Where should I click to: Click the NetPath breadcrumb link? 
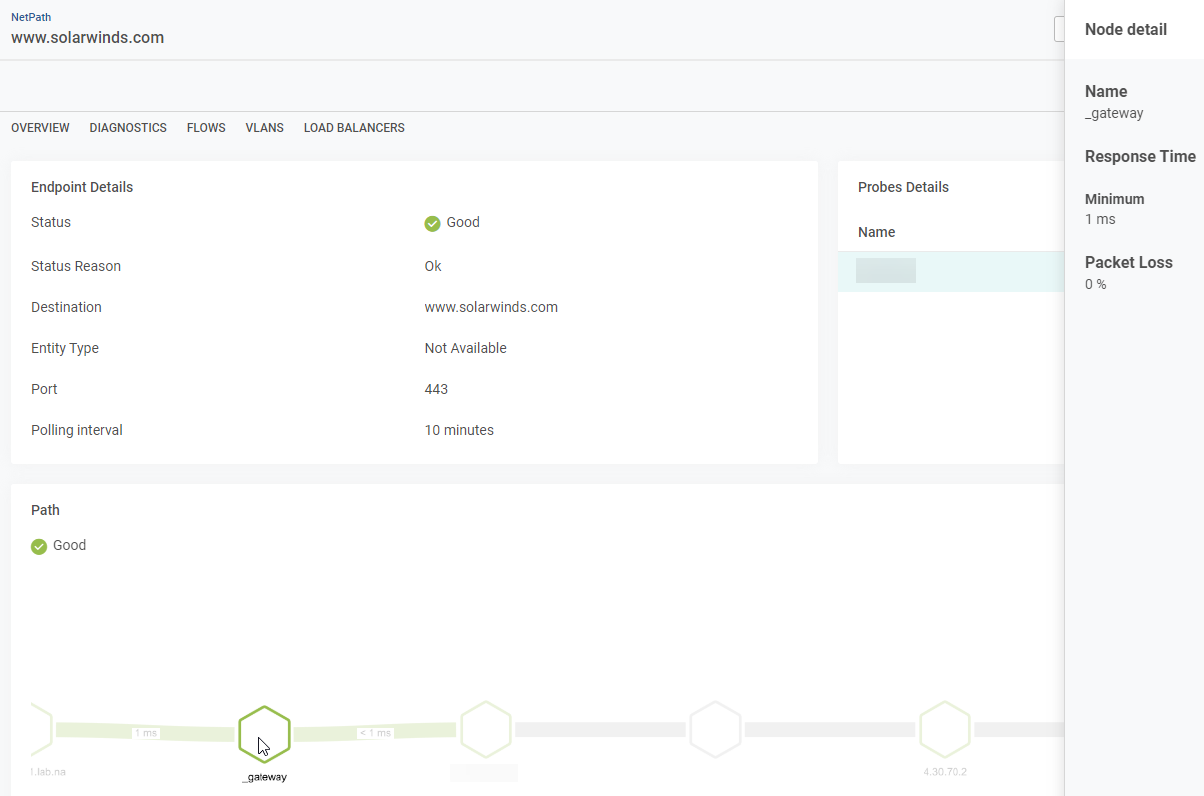coord(31,17)
